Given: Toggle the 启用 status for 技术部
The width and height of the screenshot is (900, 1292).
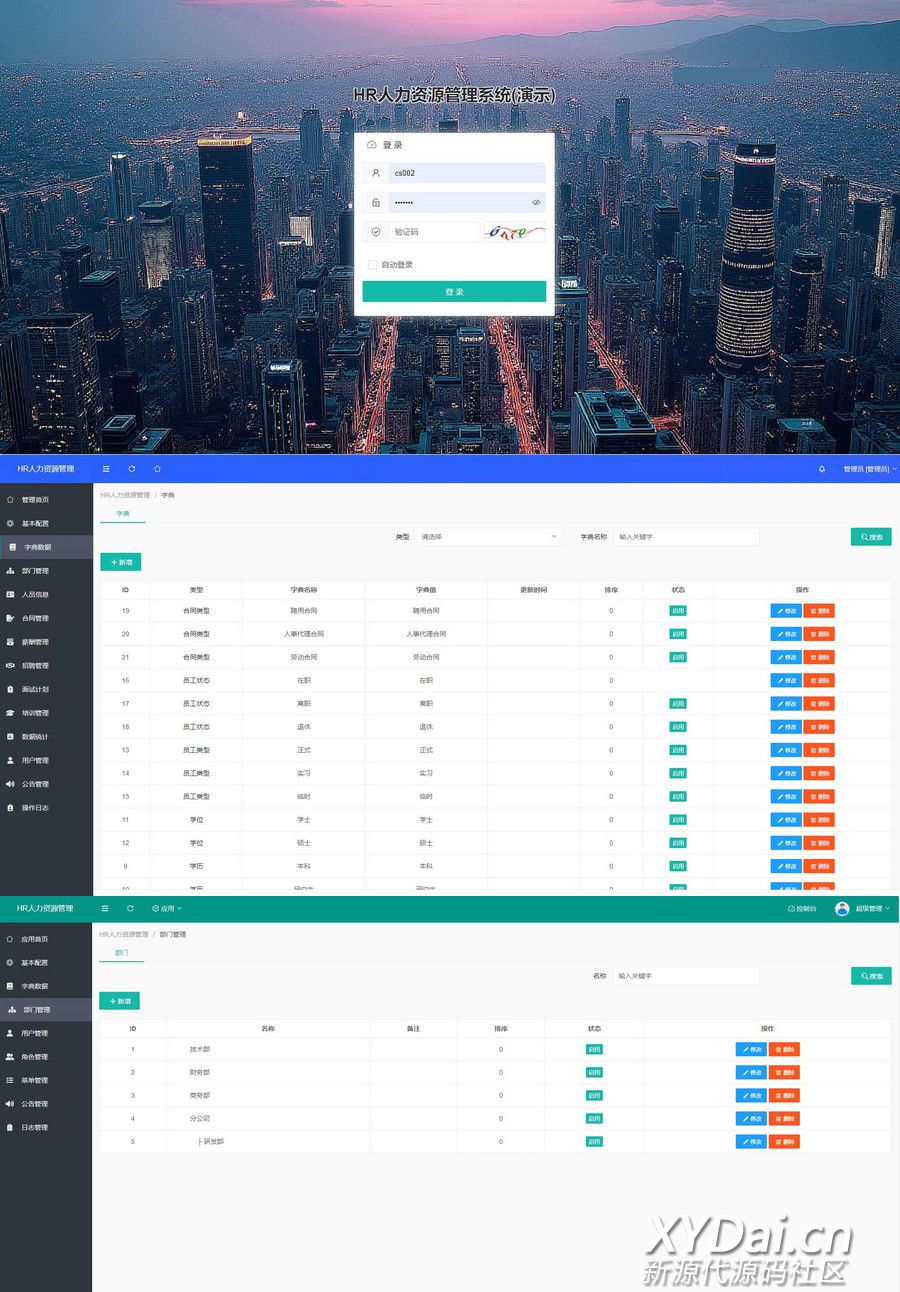Looking at the screenshot, I should (x=594, y=1049).
